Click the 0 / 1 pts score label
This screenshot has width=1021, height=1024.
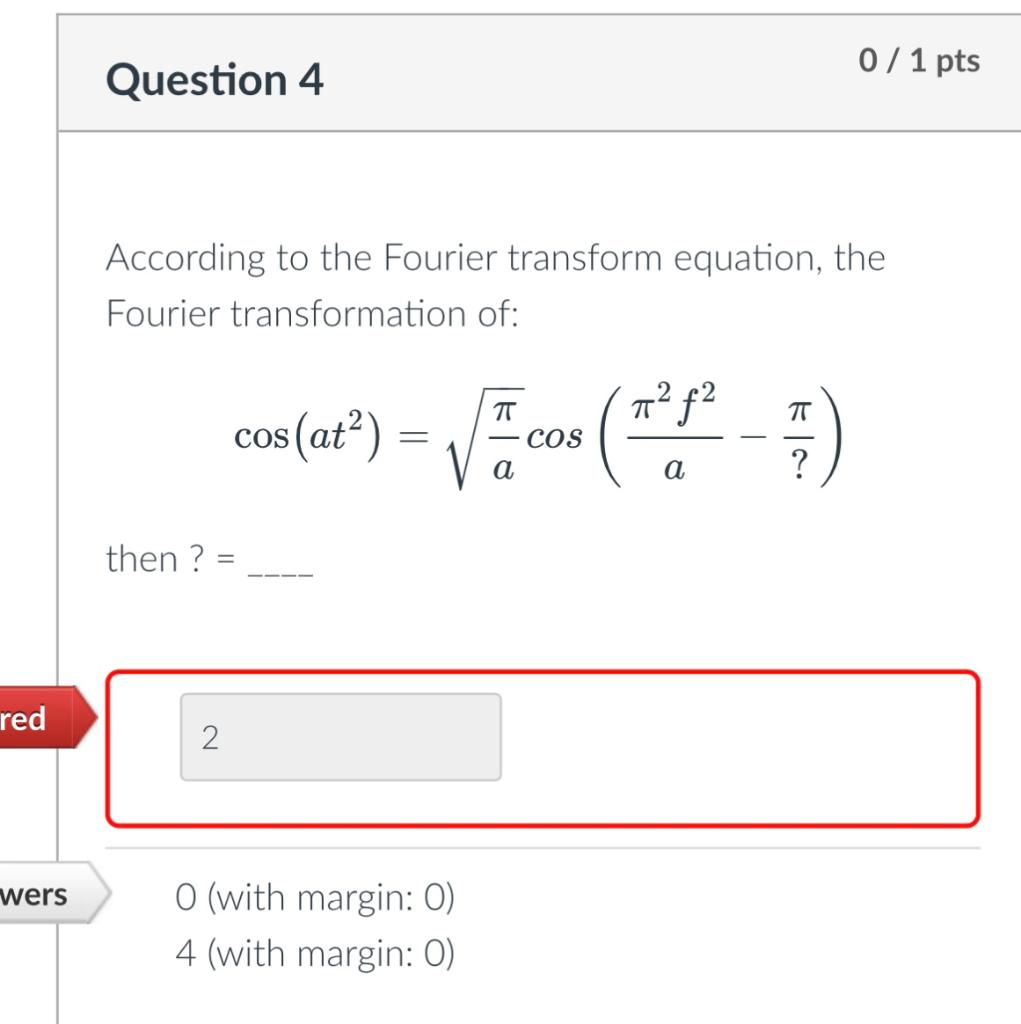918,61
